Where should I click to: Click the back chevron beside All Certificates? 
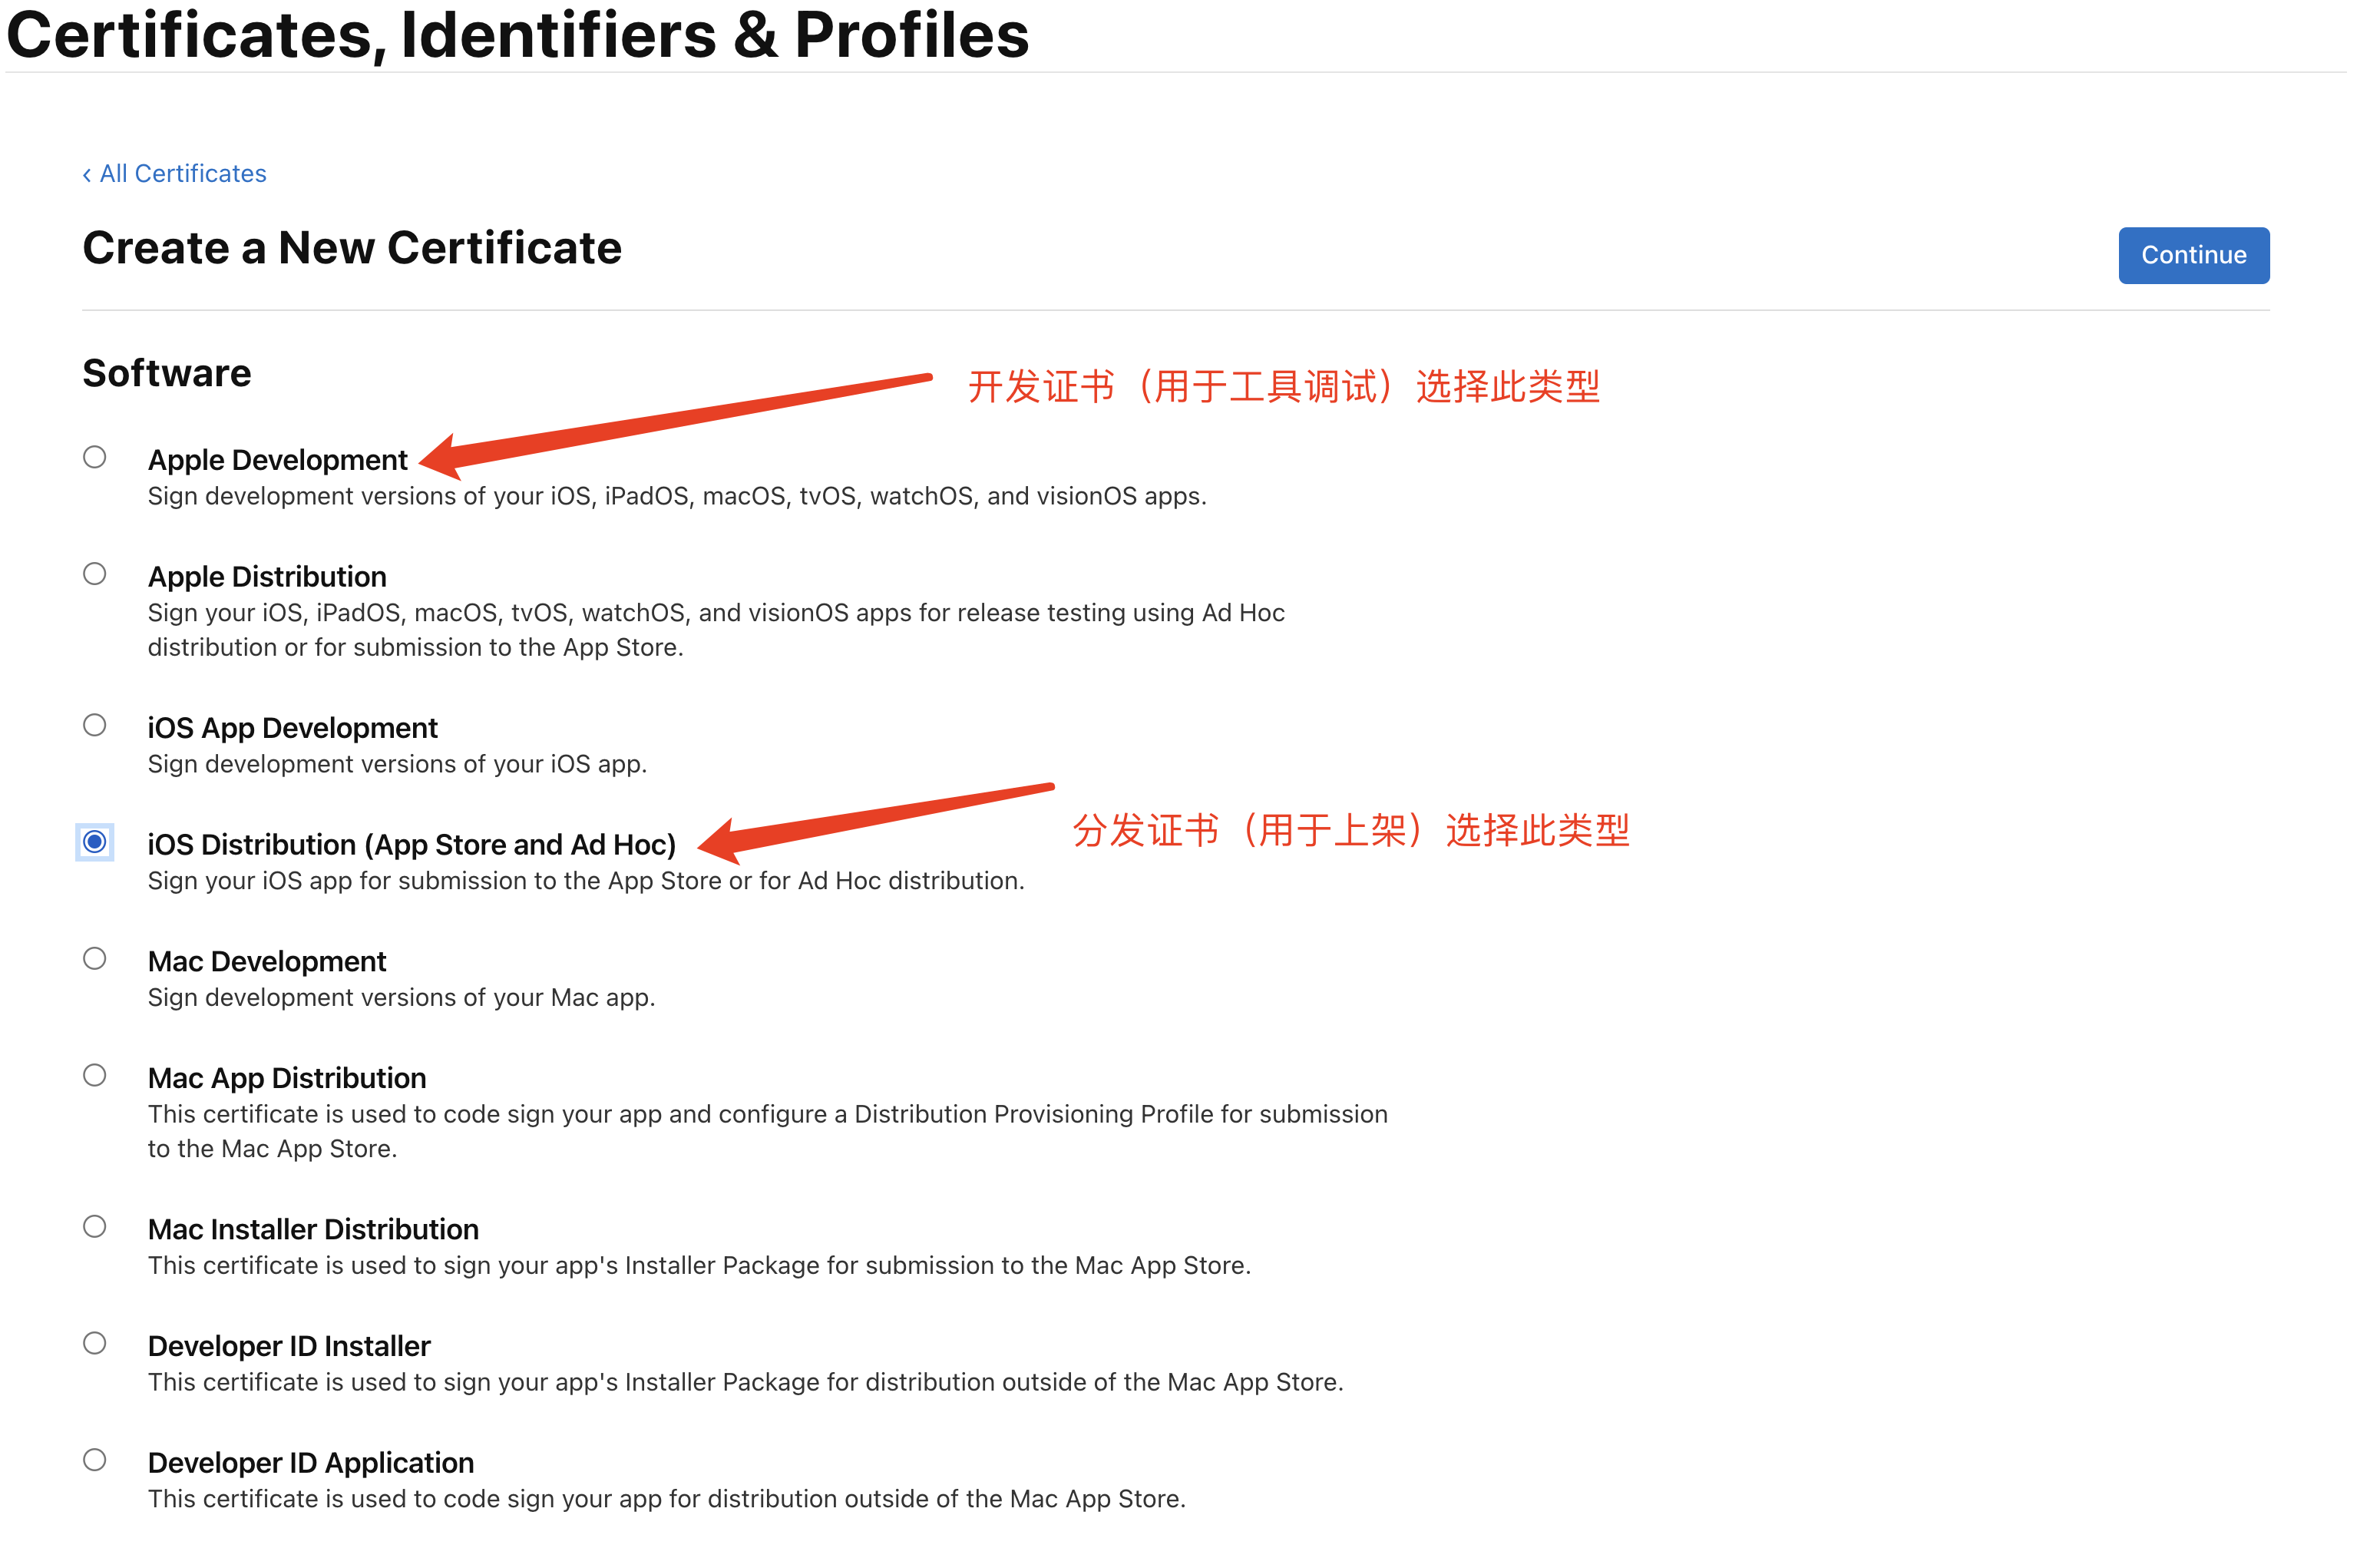pyautogui.click(x=87, y=175)
